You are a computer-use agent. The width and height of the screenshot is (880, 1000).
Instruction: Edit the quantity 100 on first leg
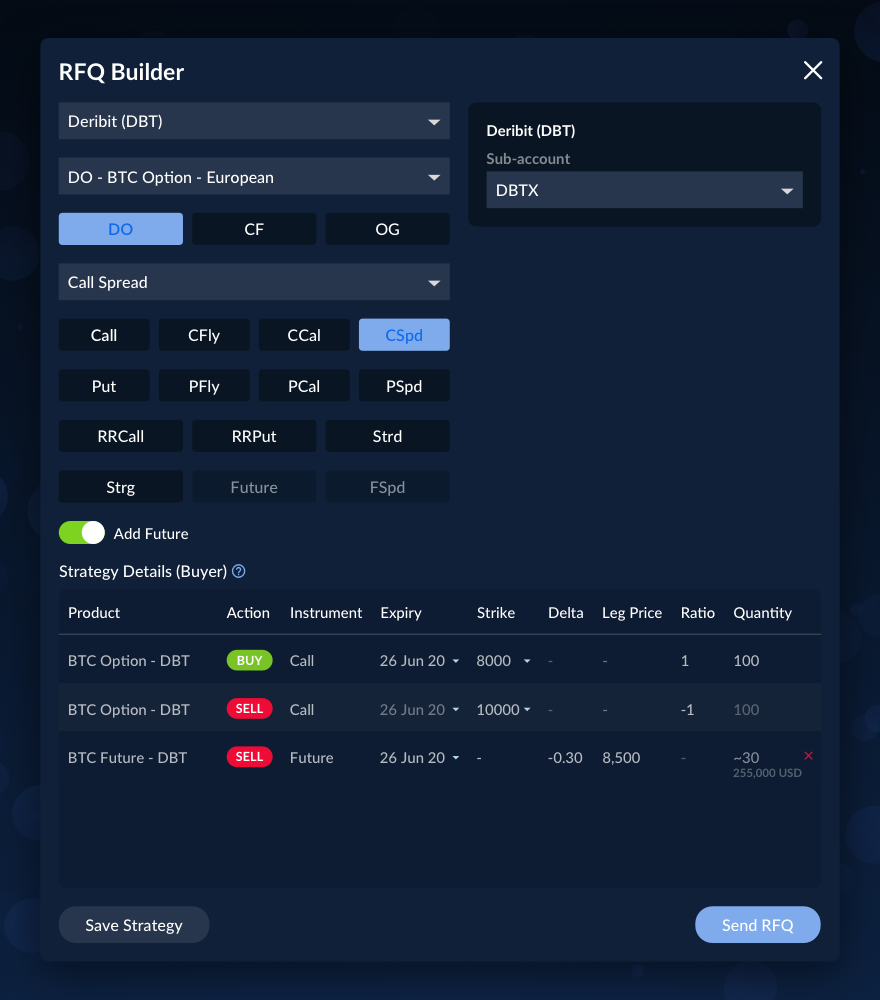(x=746, y=661)
